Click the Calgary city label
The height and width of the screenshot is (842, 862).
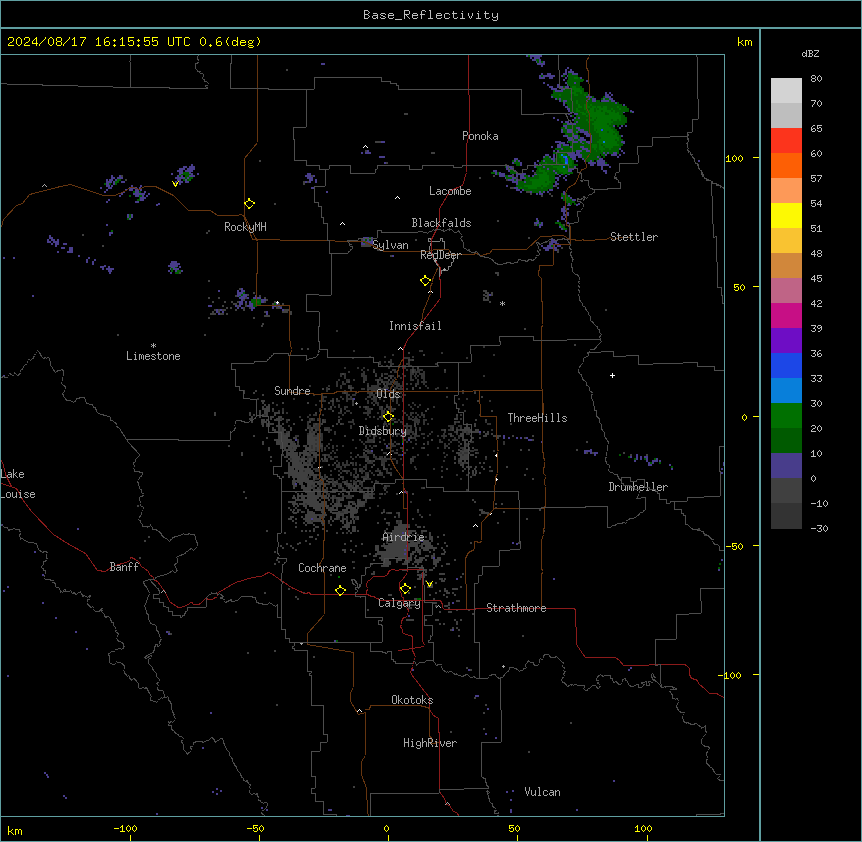[399, 603]
